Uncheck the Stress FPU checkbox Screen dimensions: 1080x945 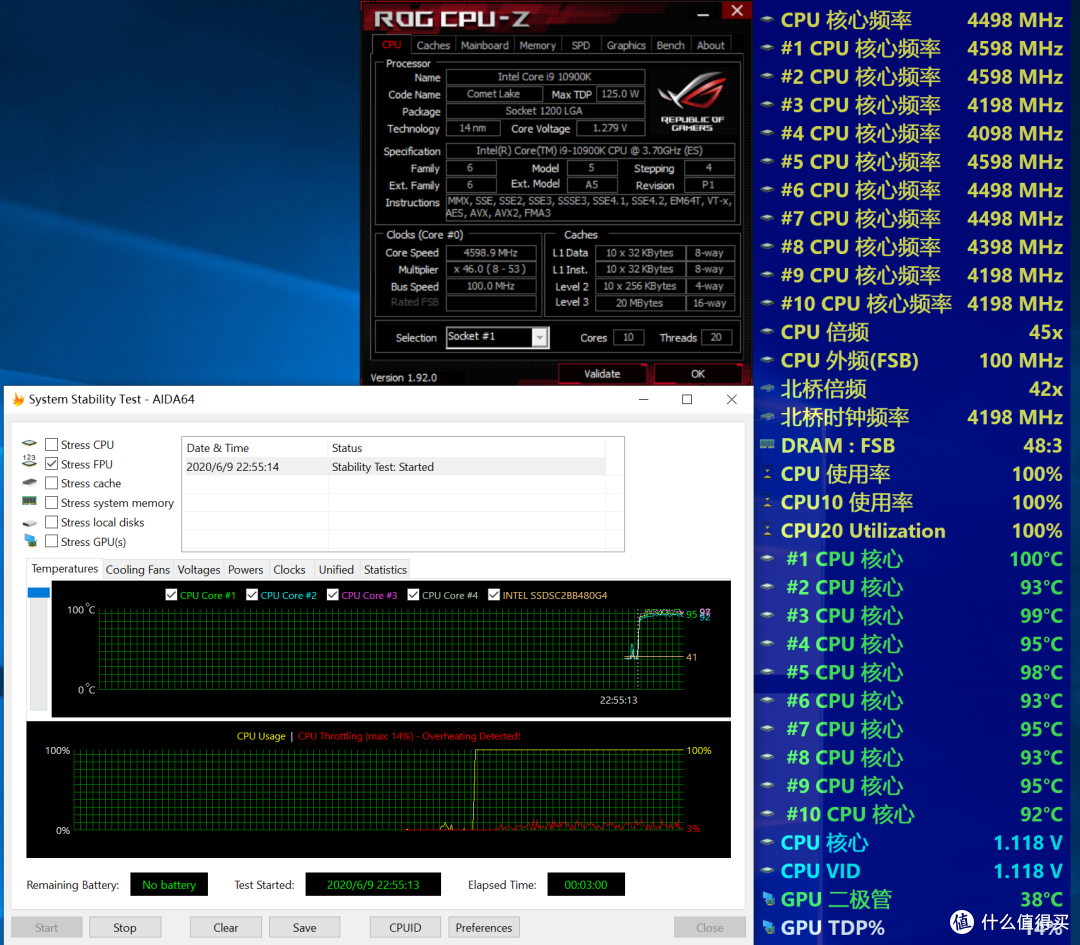click(x=51, y=464)
